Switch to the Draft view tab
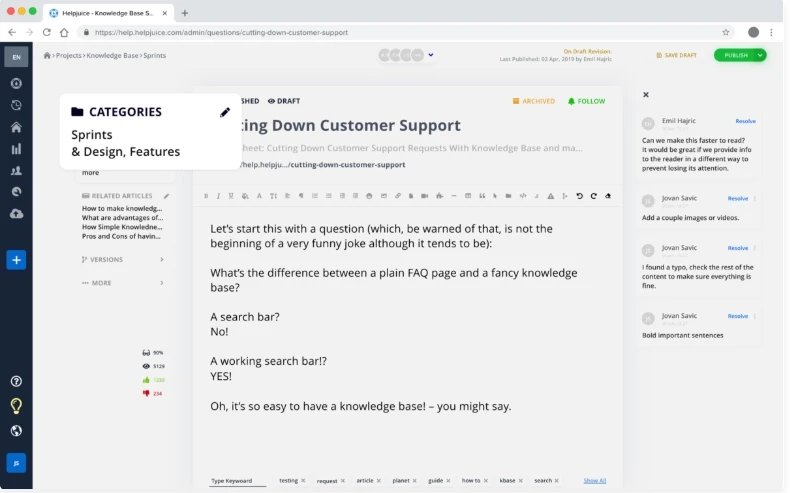This screenshot has height=493, width=790. point(284,101)
